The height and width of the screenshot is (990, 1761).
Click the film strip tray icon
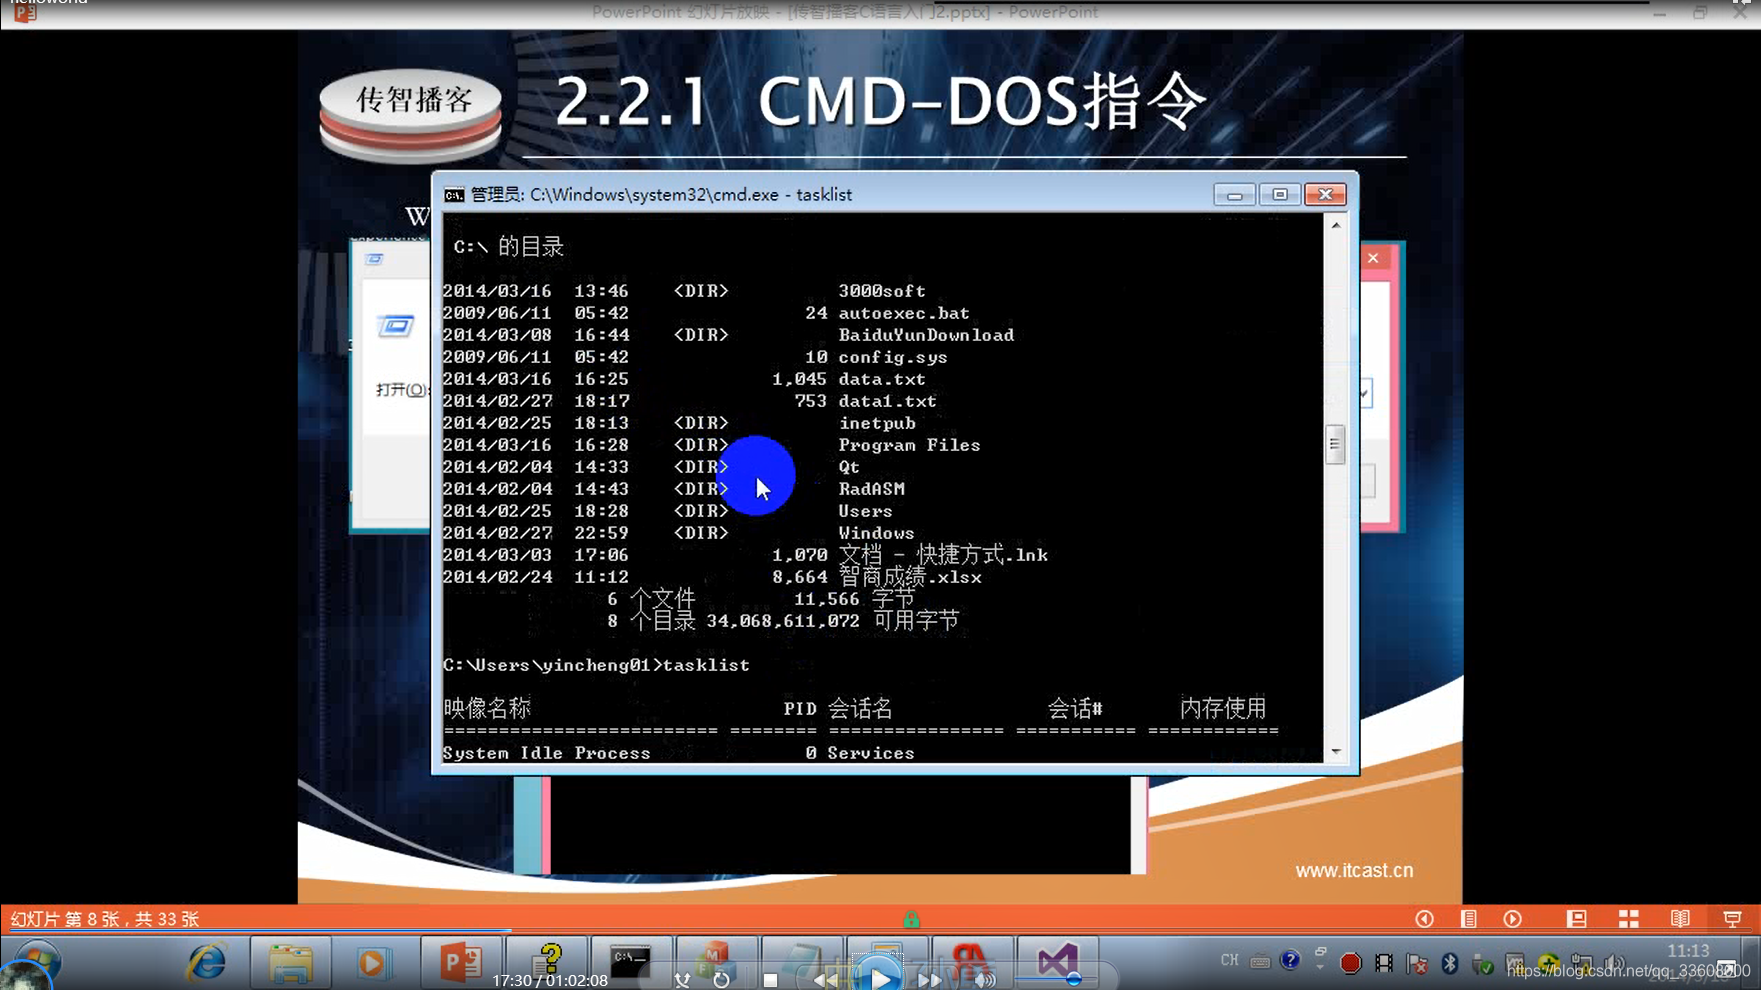point(1384,963)
